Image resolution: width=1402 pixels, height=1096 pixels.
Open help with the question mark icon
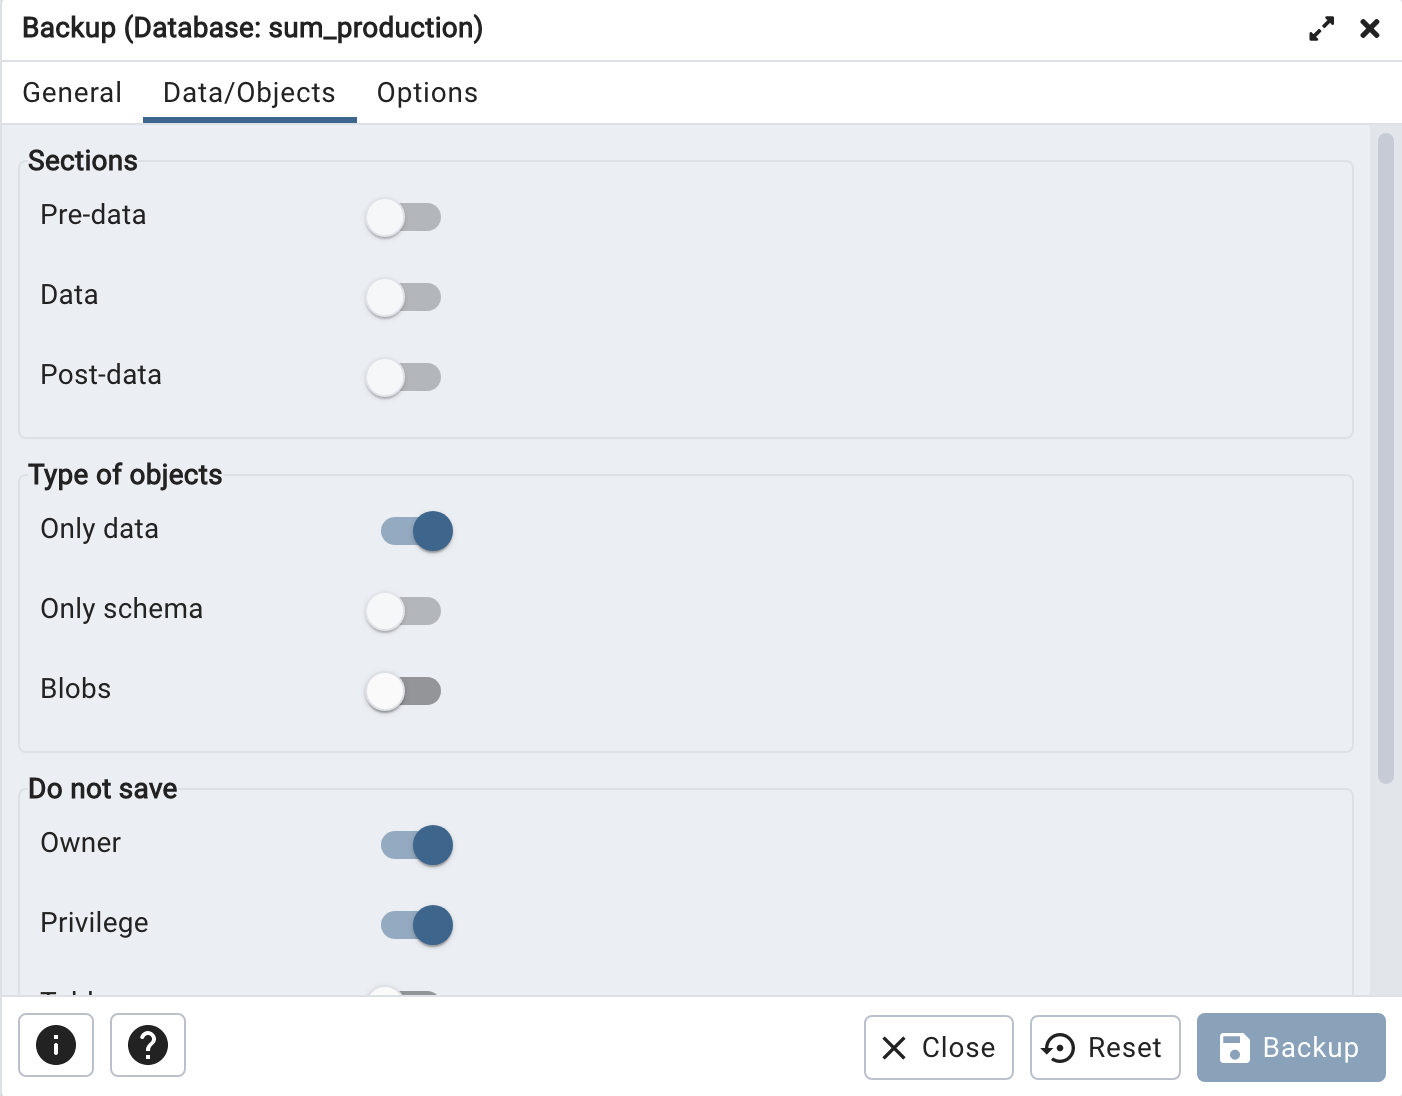tap(148, 1045)
